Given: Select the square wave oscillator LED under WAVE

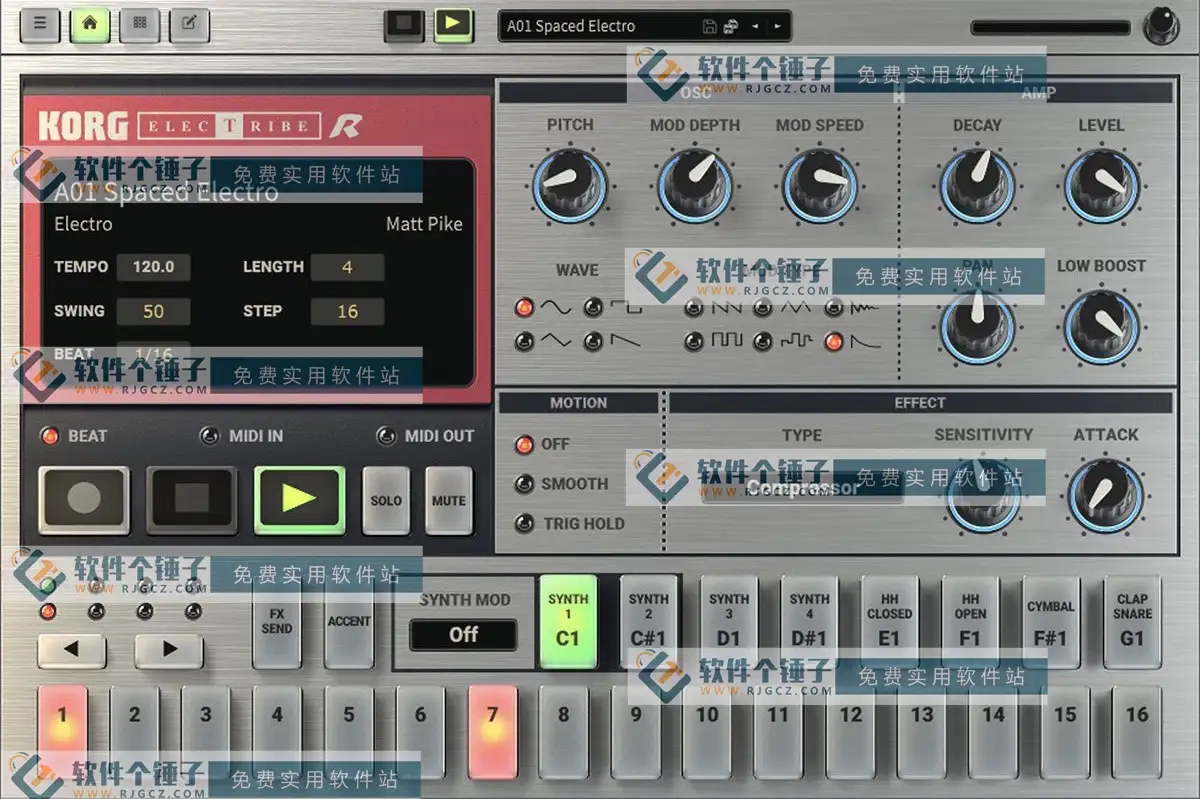Looking at the screenshot, I should click(x=593, y=307).
